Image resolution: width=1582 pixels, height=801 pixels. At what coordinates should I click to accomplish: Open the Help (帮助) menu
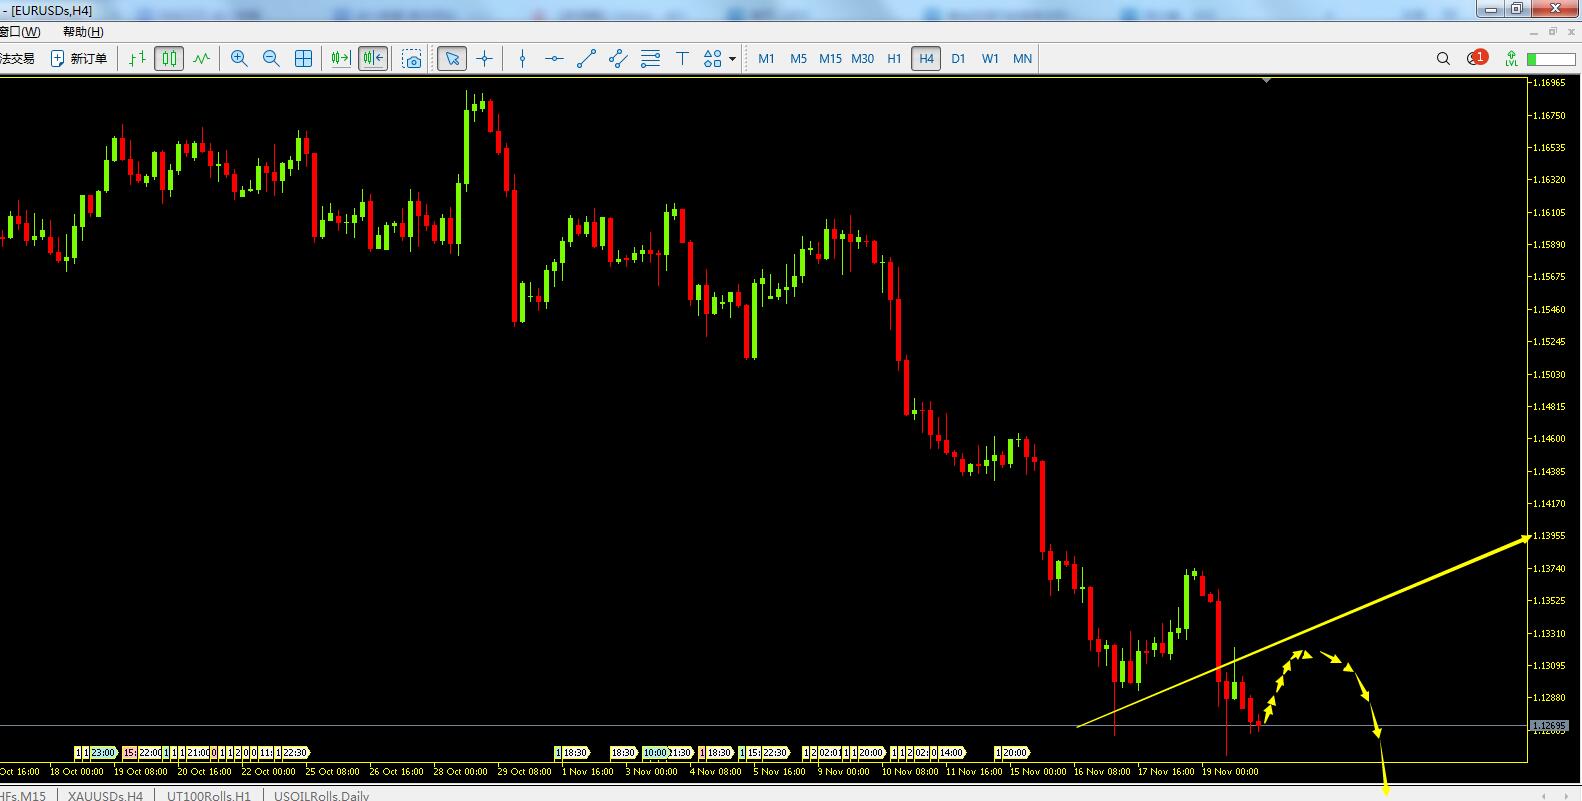(83, 32)
